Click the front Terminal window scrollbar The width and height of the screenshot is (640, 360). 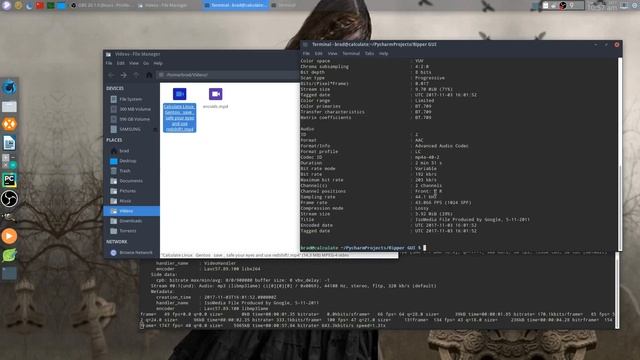click(620, 154)
